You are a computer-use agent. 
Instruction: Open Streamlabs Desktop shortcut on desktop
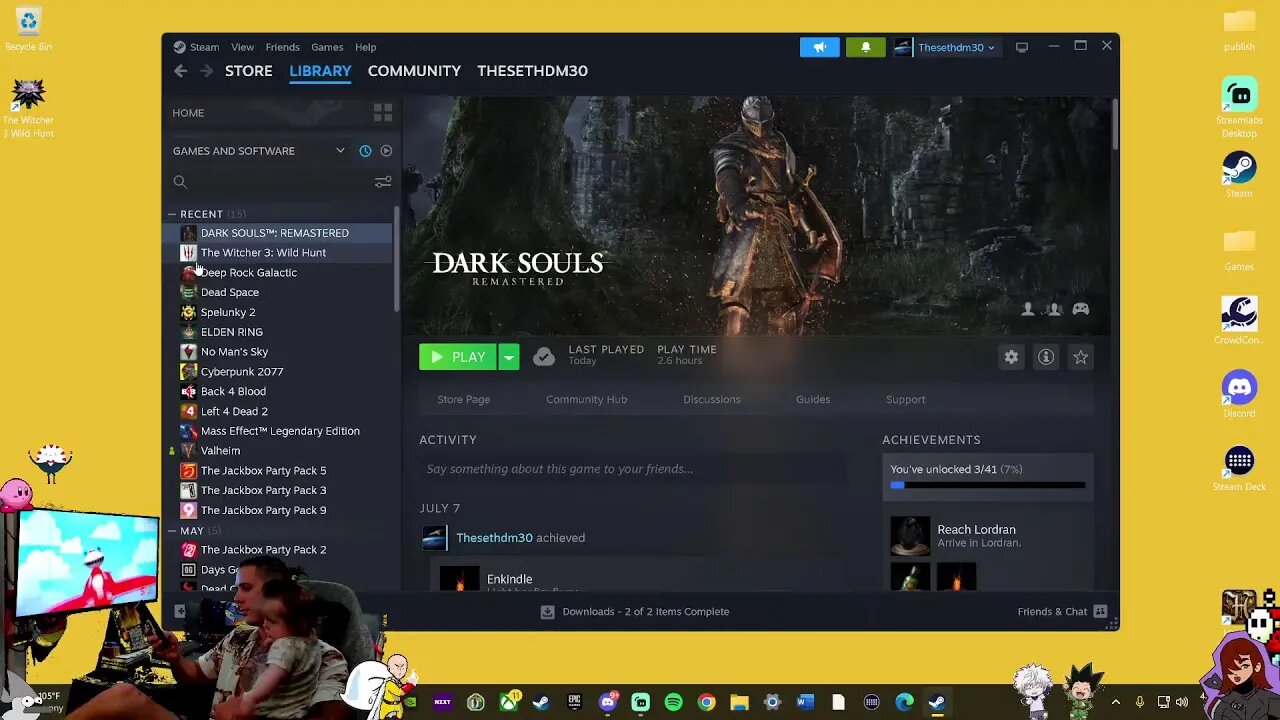[1239, 107]
